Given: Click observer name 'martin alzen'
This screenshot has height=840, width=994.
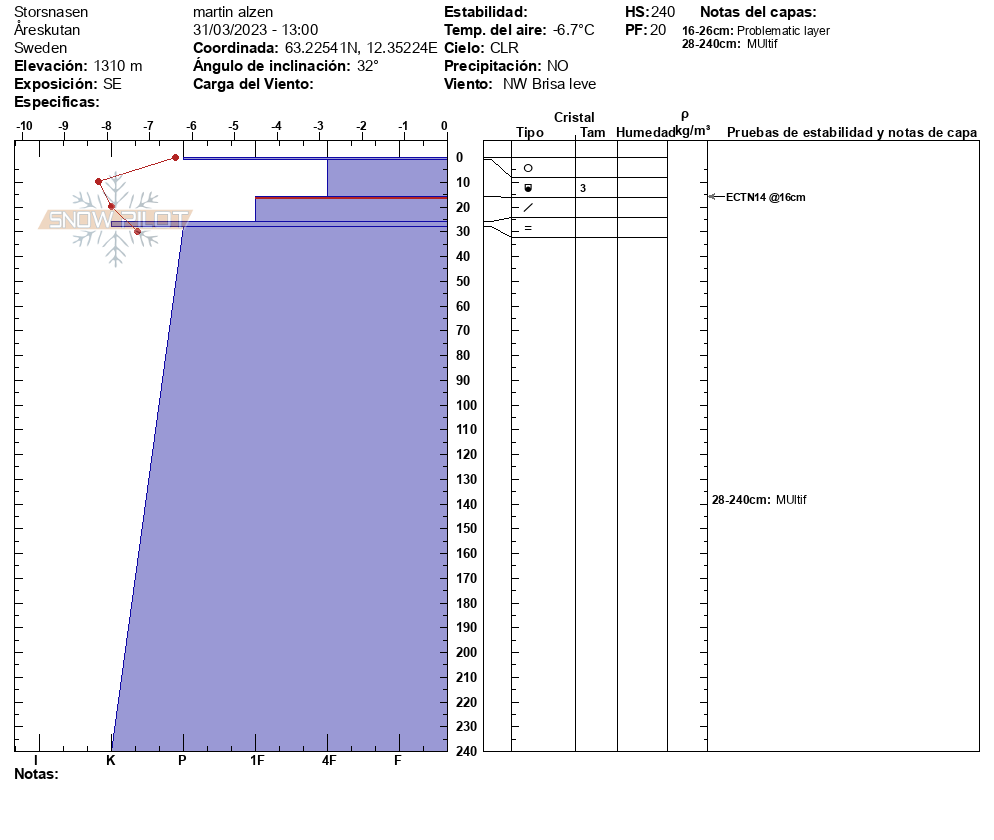Looking at the screenshot, I should [233, 12].
